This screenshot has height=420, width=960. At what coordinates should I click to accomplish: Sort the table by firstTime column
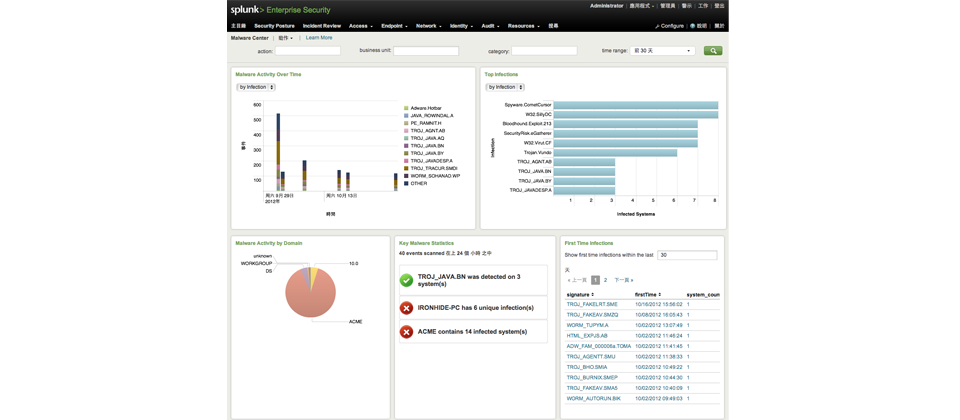(648, 294)
